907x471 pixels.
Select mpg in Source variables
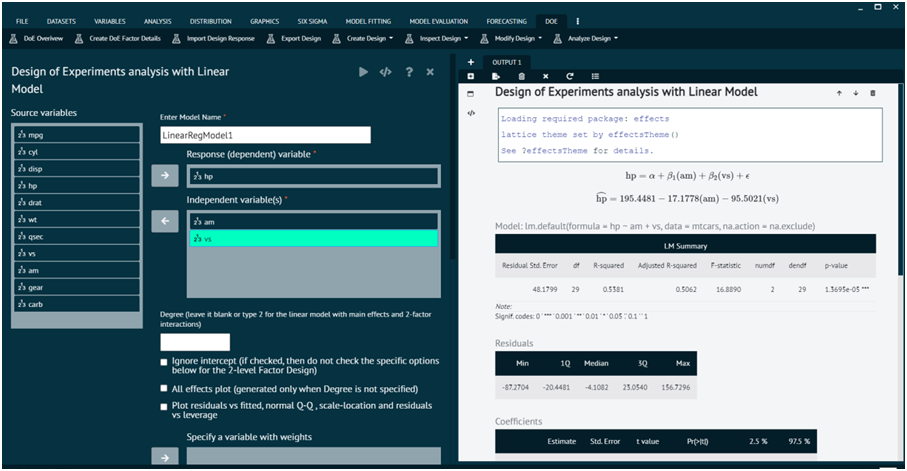click(77, 135)
